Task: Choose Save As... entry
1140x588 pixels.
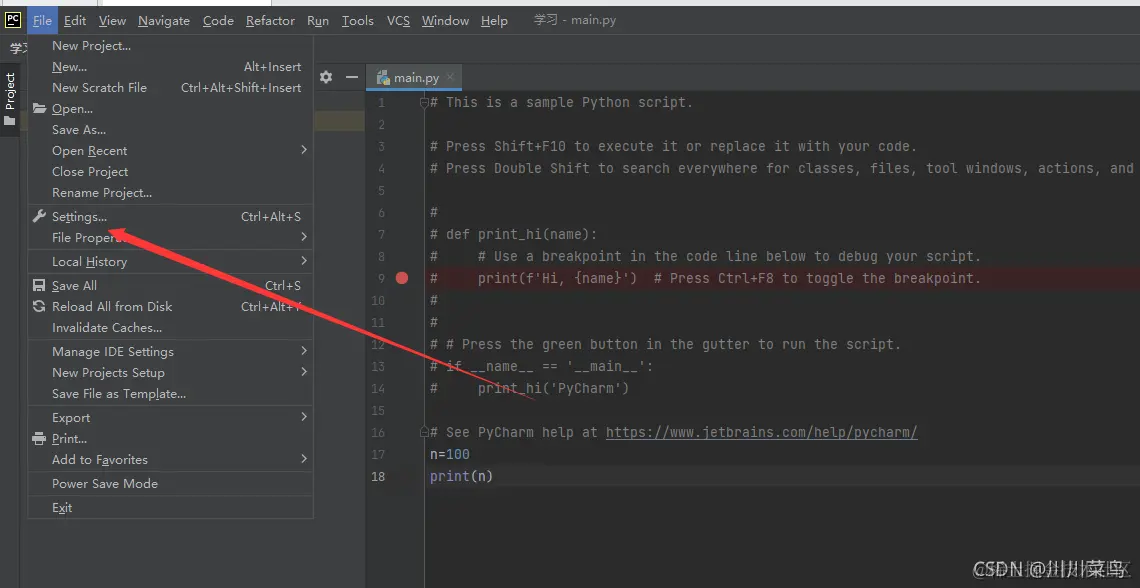Action: [x=170, y=130]
